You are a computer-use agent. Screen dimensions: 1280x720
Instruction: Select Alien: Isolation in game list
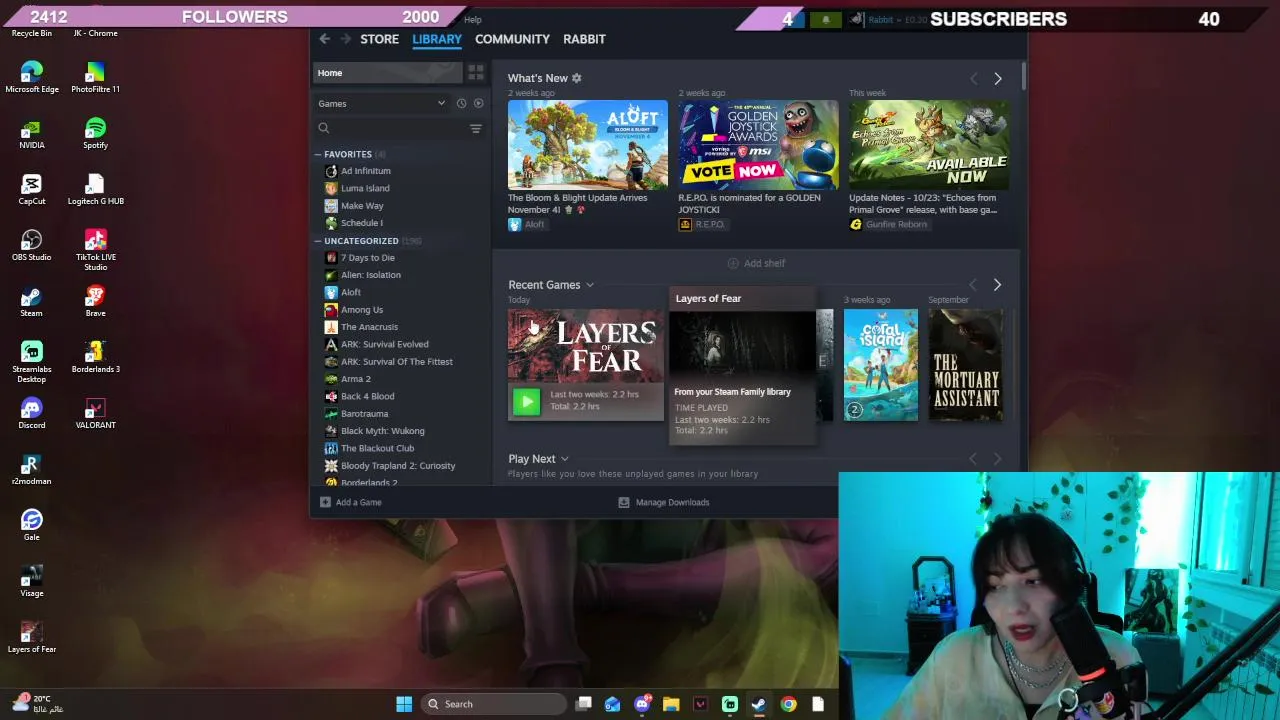point(371,275)
